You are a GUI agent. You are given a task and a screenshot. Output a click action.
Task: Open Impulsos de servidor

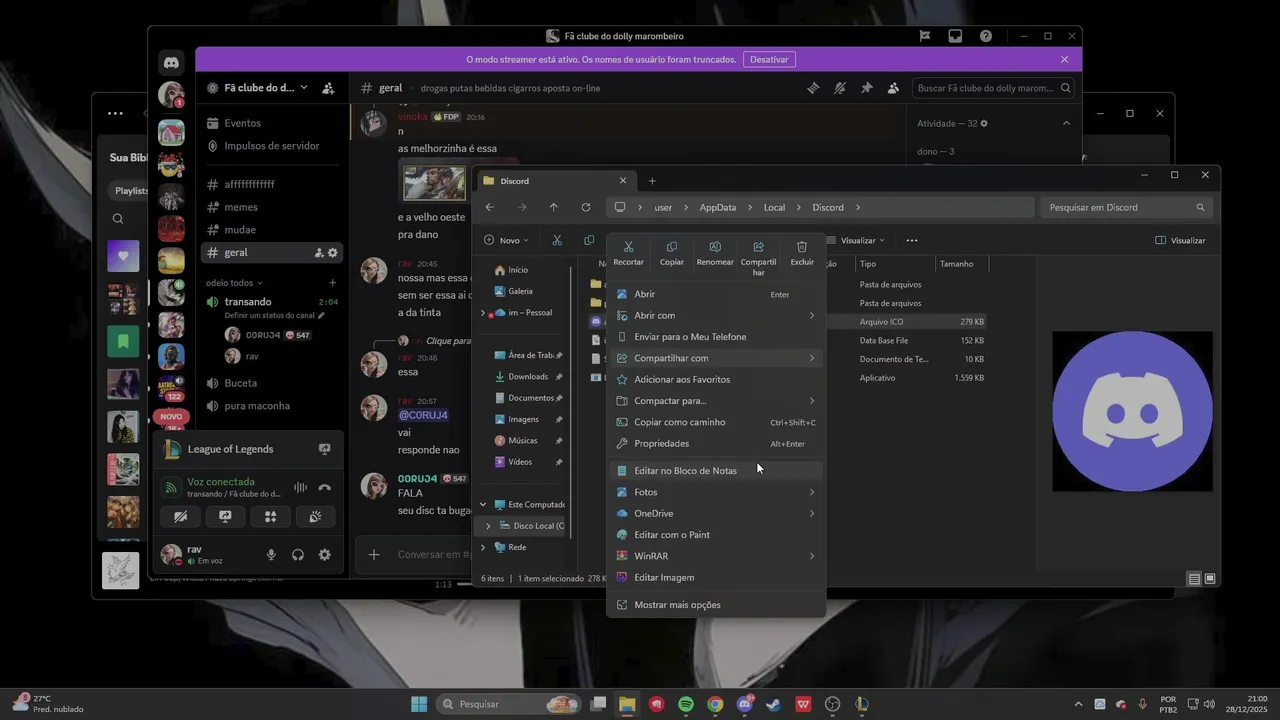coord(272,146)
